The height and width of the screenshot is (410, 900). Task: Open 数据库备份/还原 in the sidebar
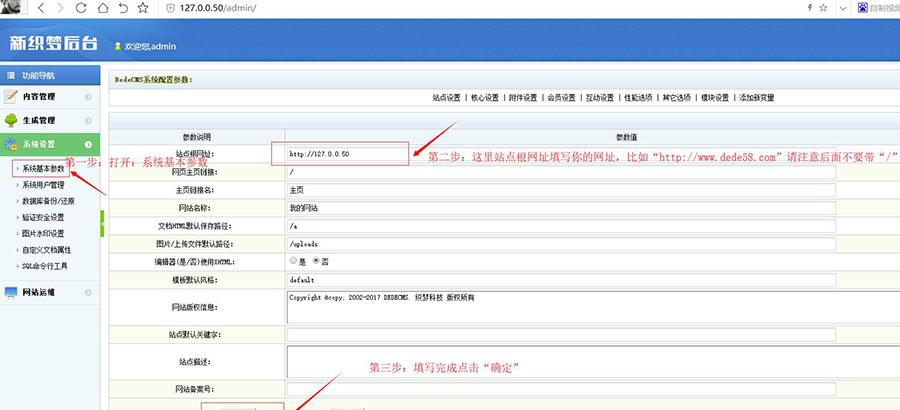(48, 201)
